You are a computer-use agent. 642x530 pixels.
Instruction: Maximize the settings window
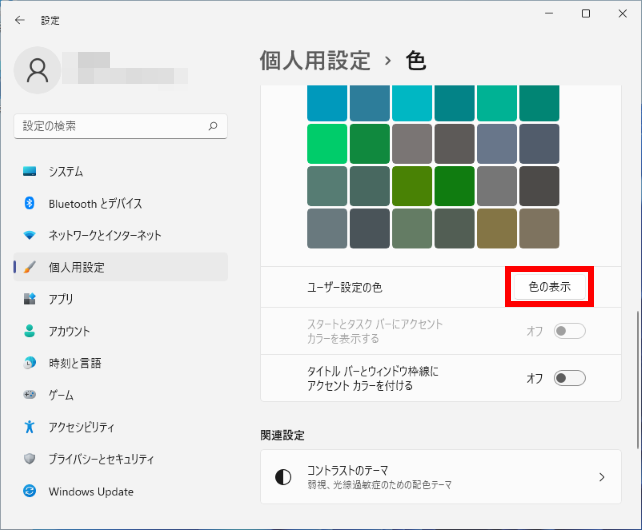(x=586, y=14)
